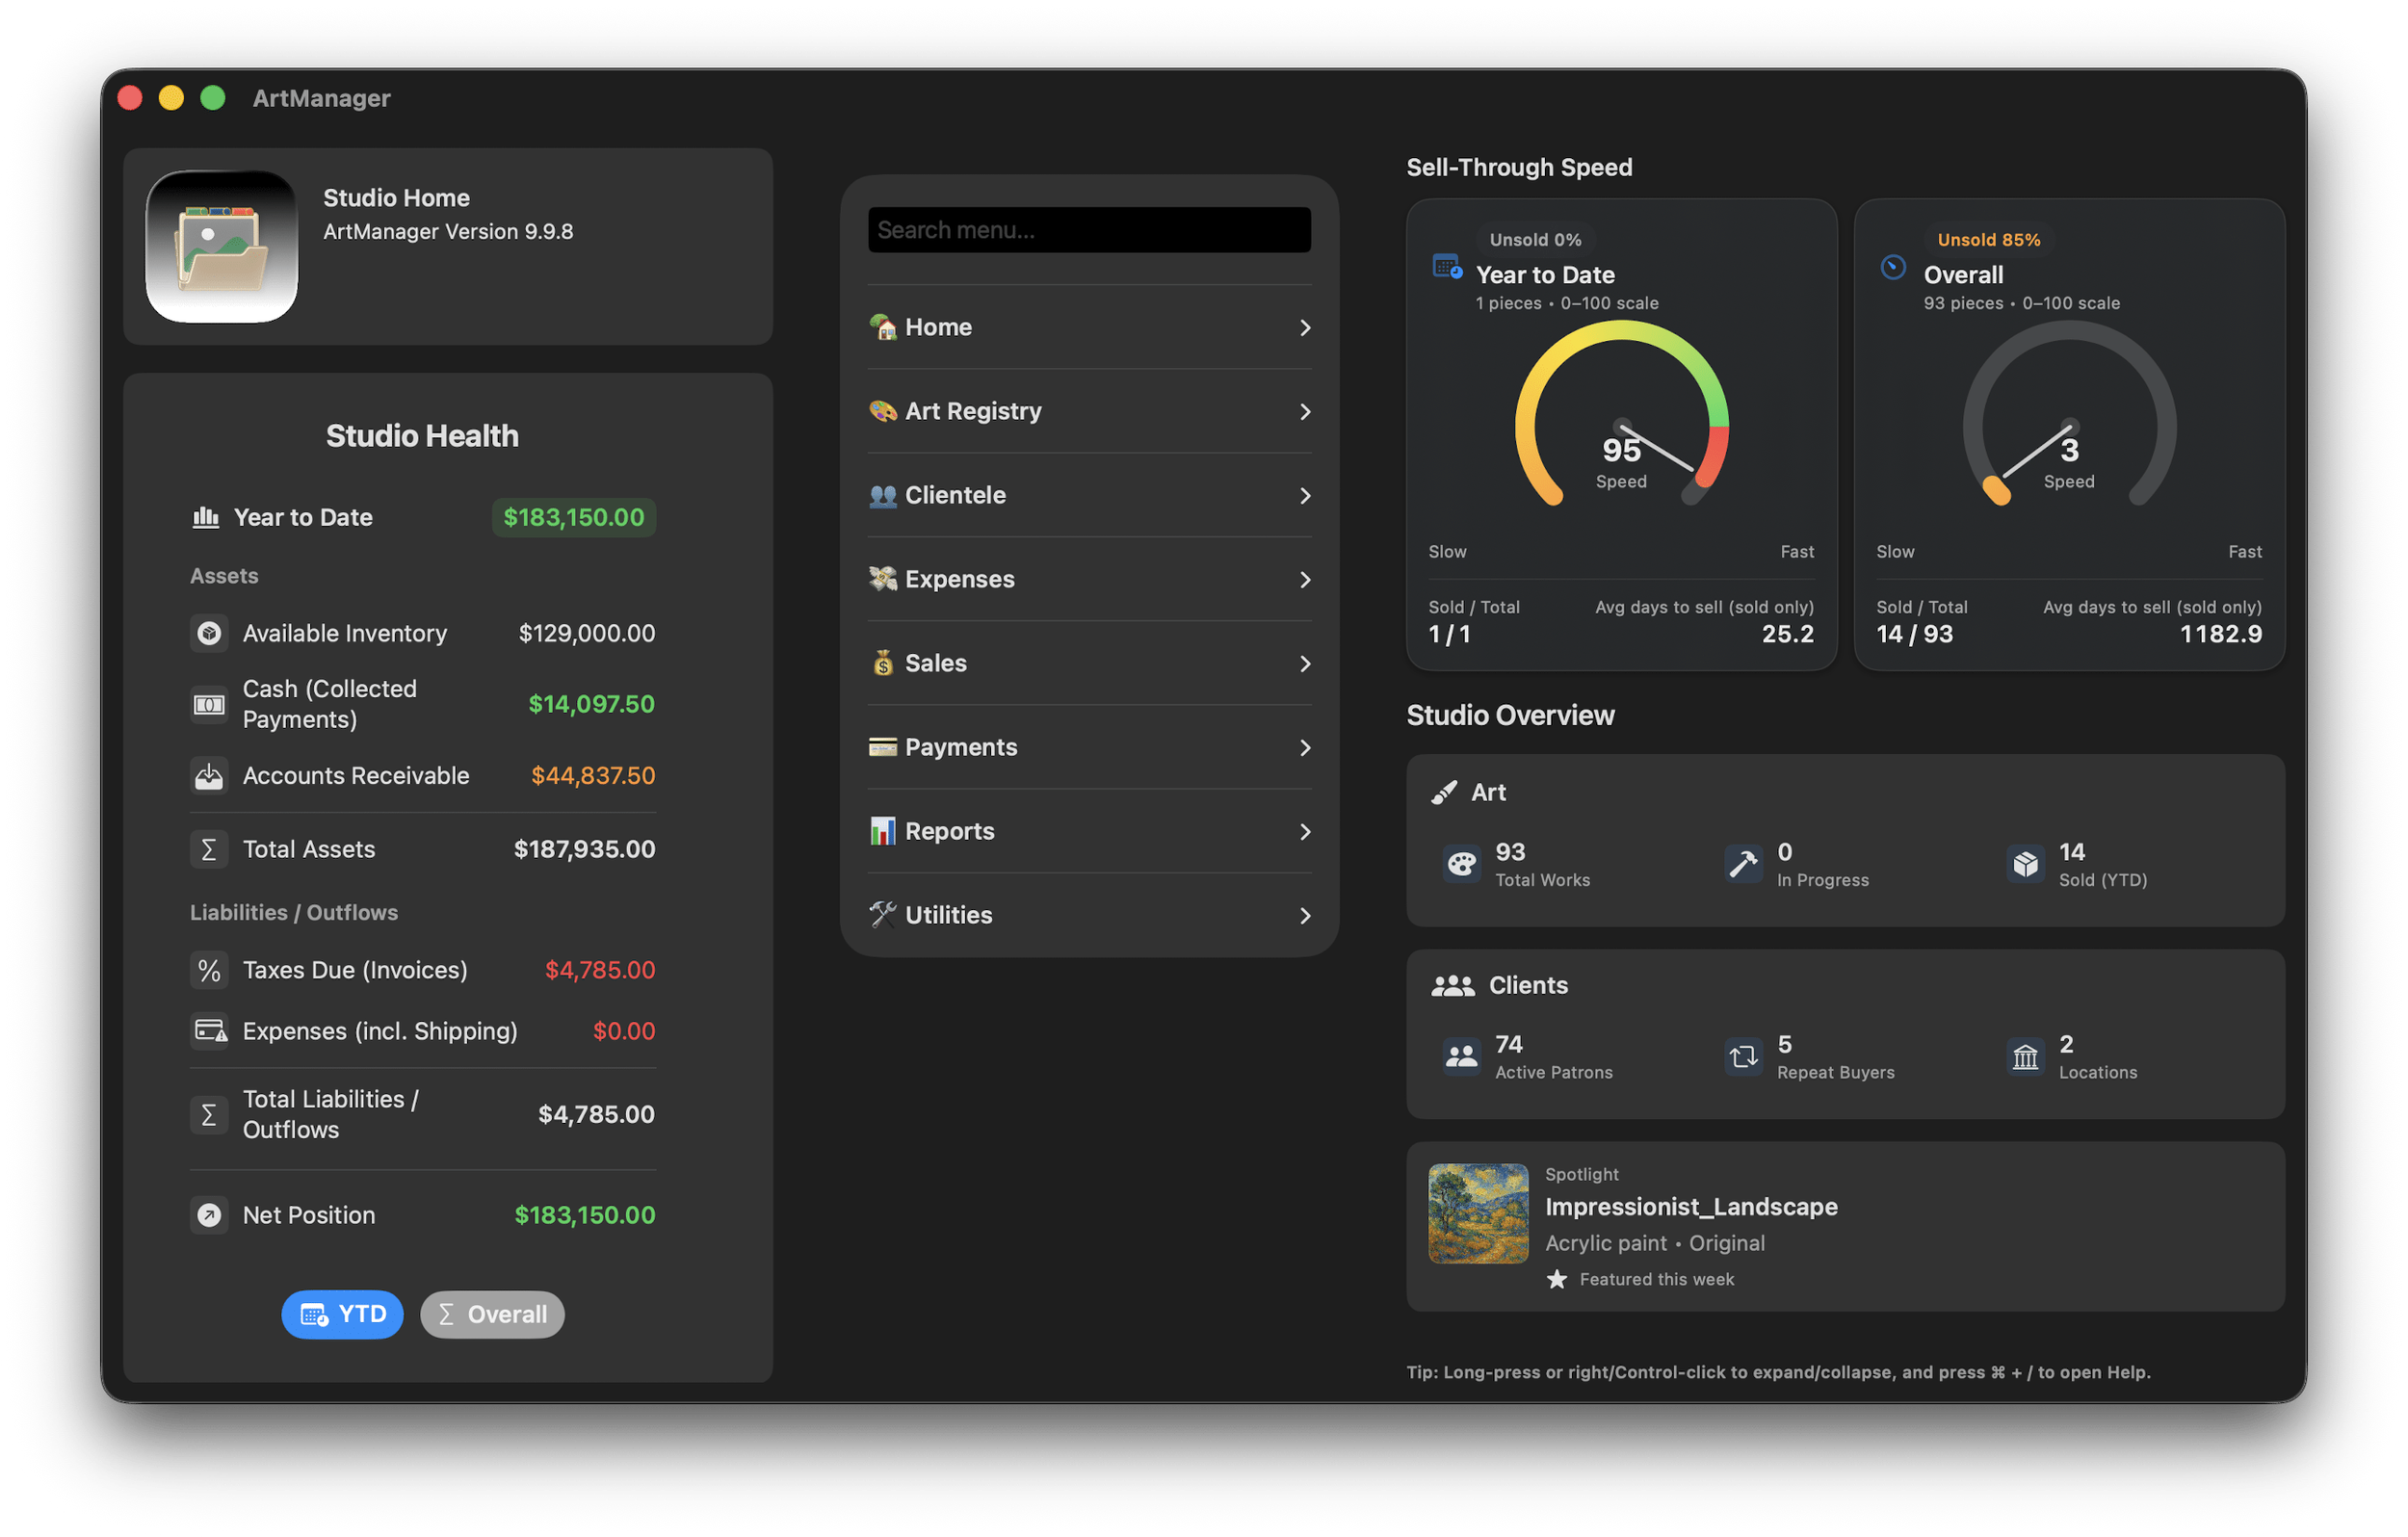Click the Accounts Receivable icon

tap(209, 775)
